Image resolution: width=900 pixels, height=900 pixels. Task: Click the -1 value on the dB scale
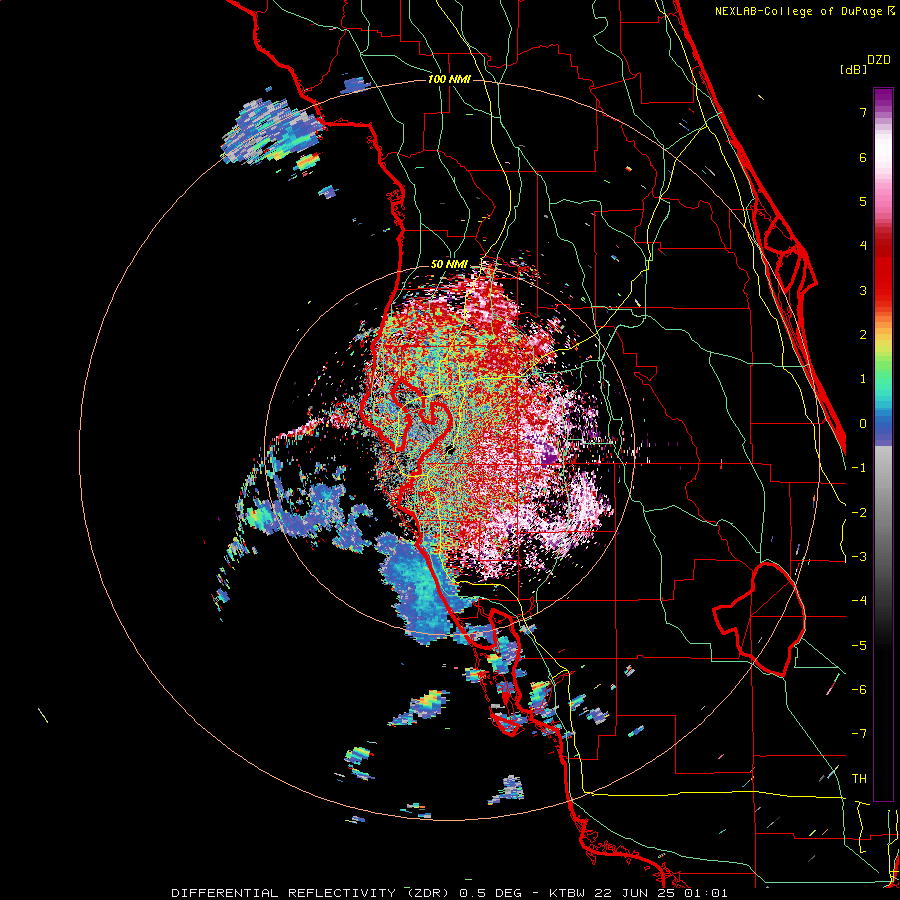point(859,468)
